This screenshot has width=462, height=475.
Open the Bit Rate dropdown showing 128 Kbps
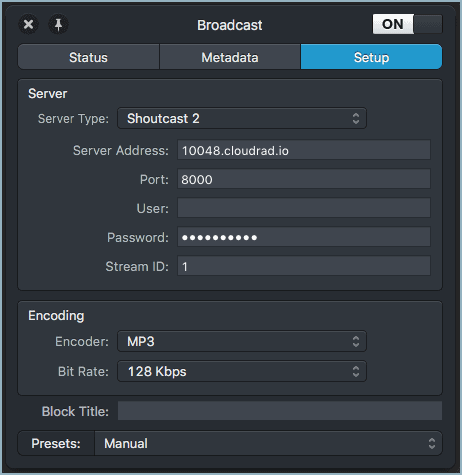tap(242, 371)
